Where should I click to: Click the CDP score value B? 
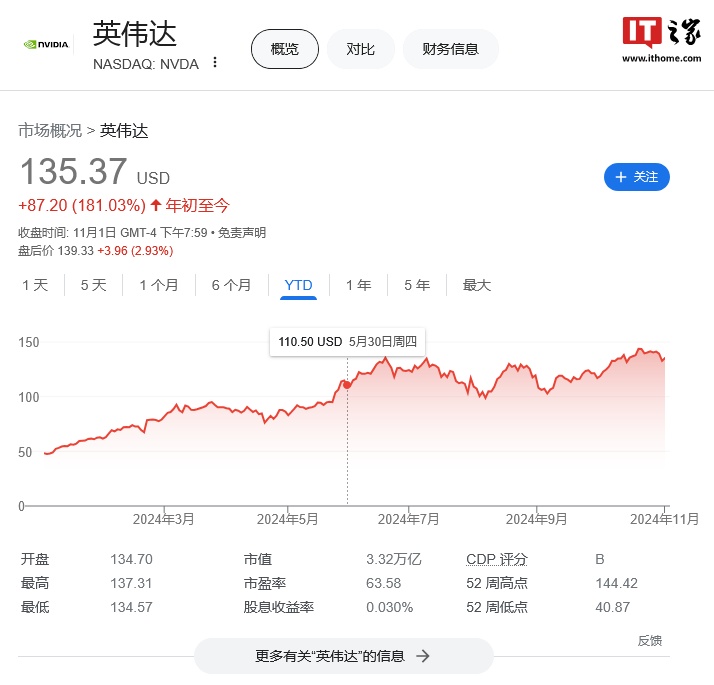point(600,559)
